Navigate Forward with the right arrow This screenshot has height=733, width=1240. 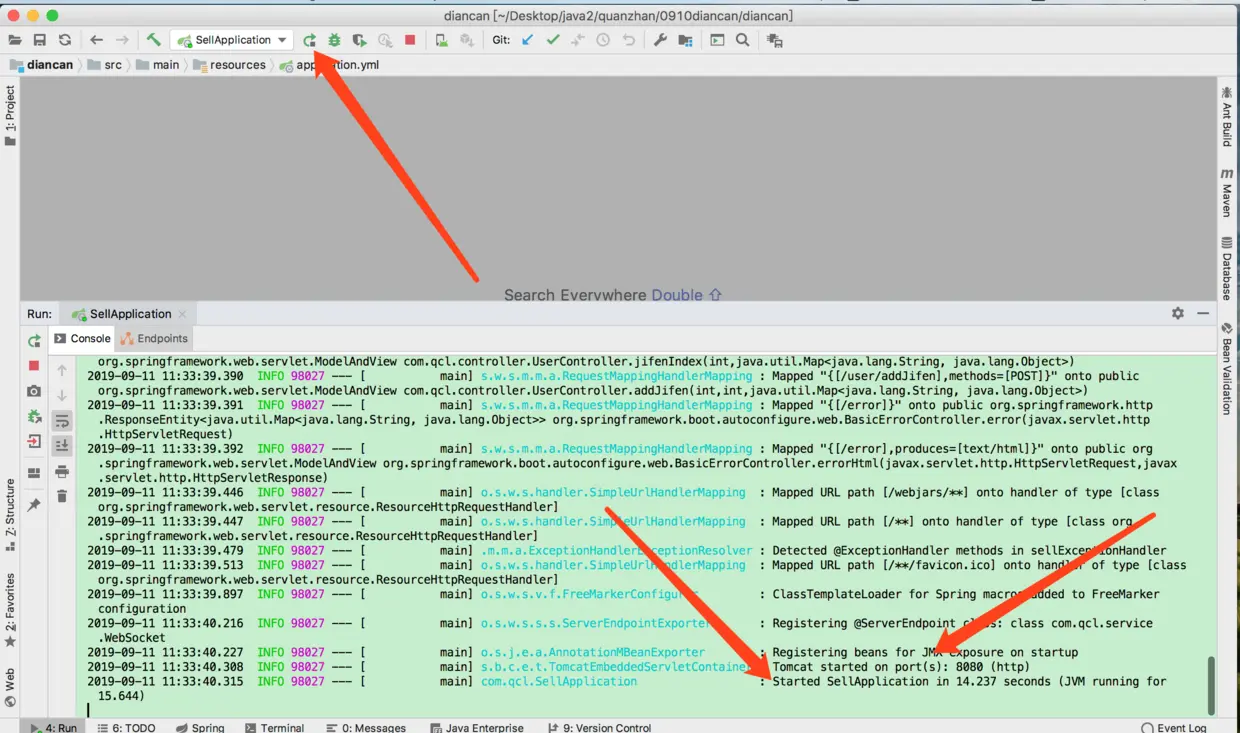coord(122,40)
